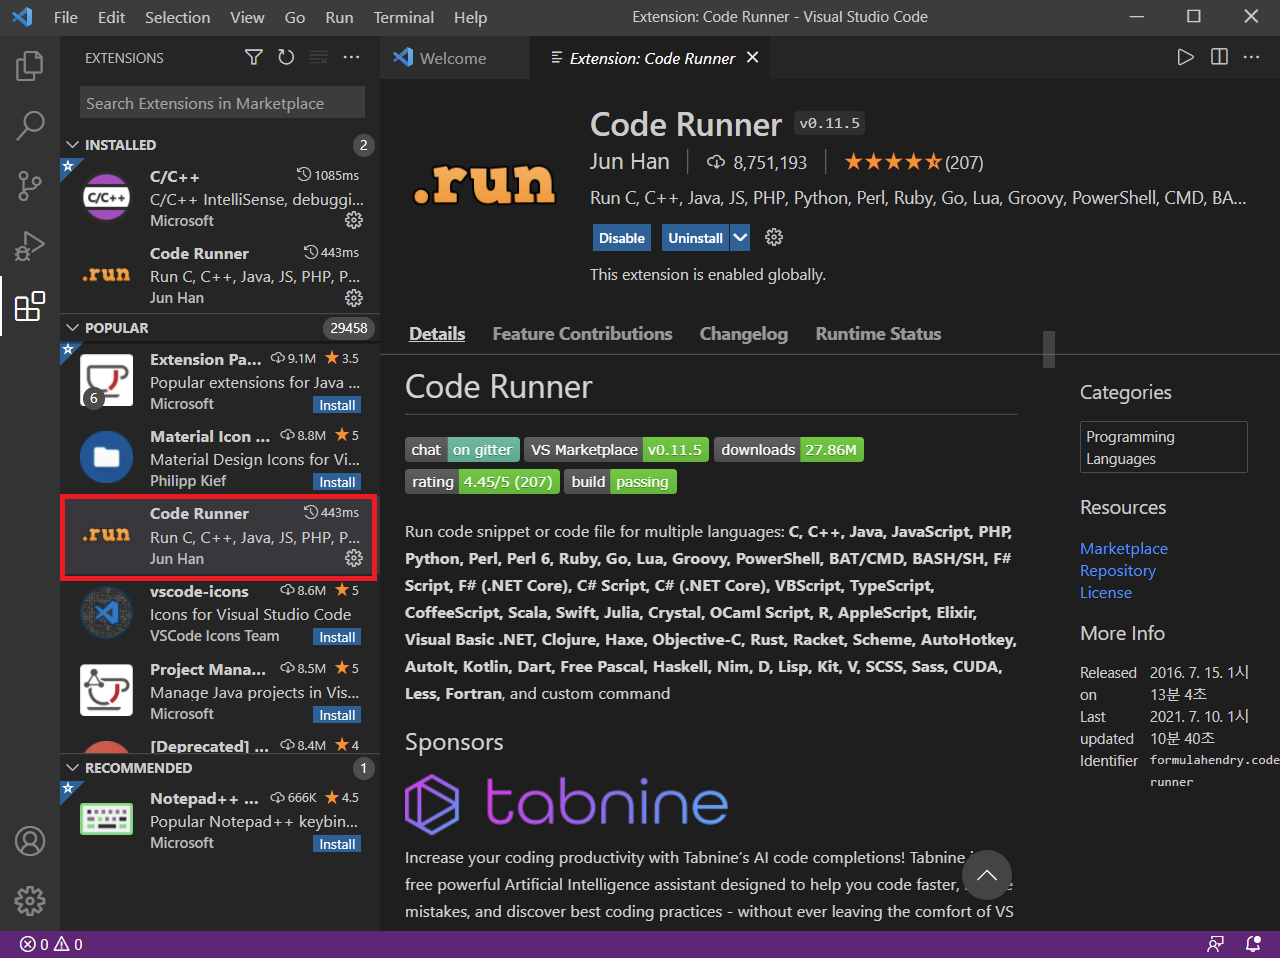1280x958 pixels.
Task: Switch to Feature Contributions tab
Action: pyautogui.click(x=582, y=334)
